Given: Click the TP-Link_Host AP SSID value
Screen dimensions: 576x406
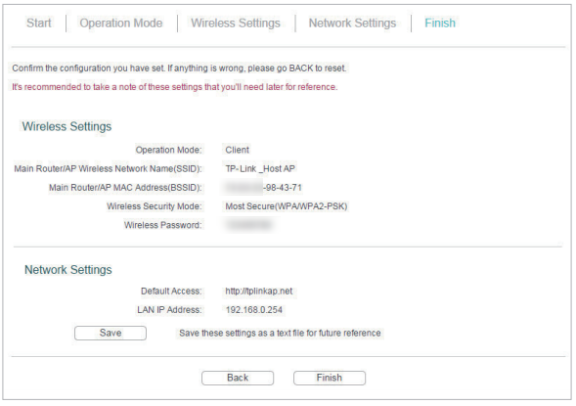Looking at the screenshot, I should click(260, 168).
